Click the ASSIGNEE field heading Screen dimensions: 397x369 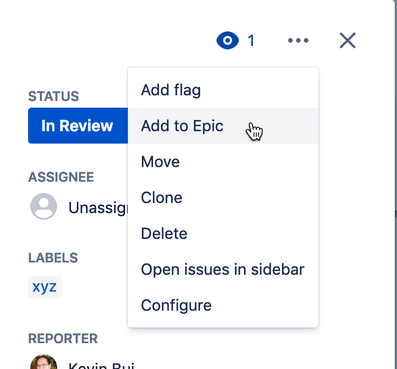tap(61, 177)
